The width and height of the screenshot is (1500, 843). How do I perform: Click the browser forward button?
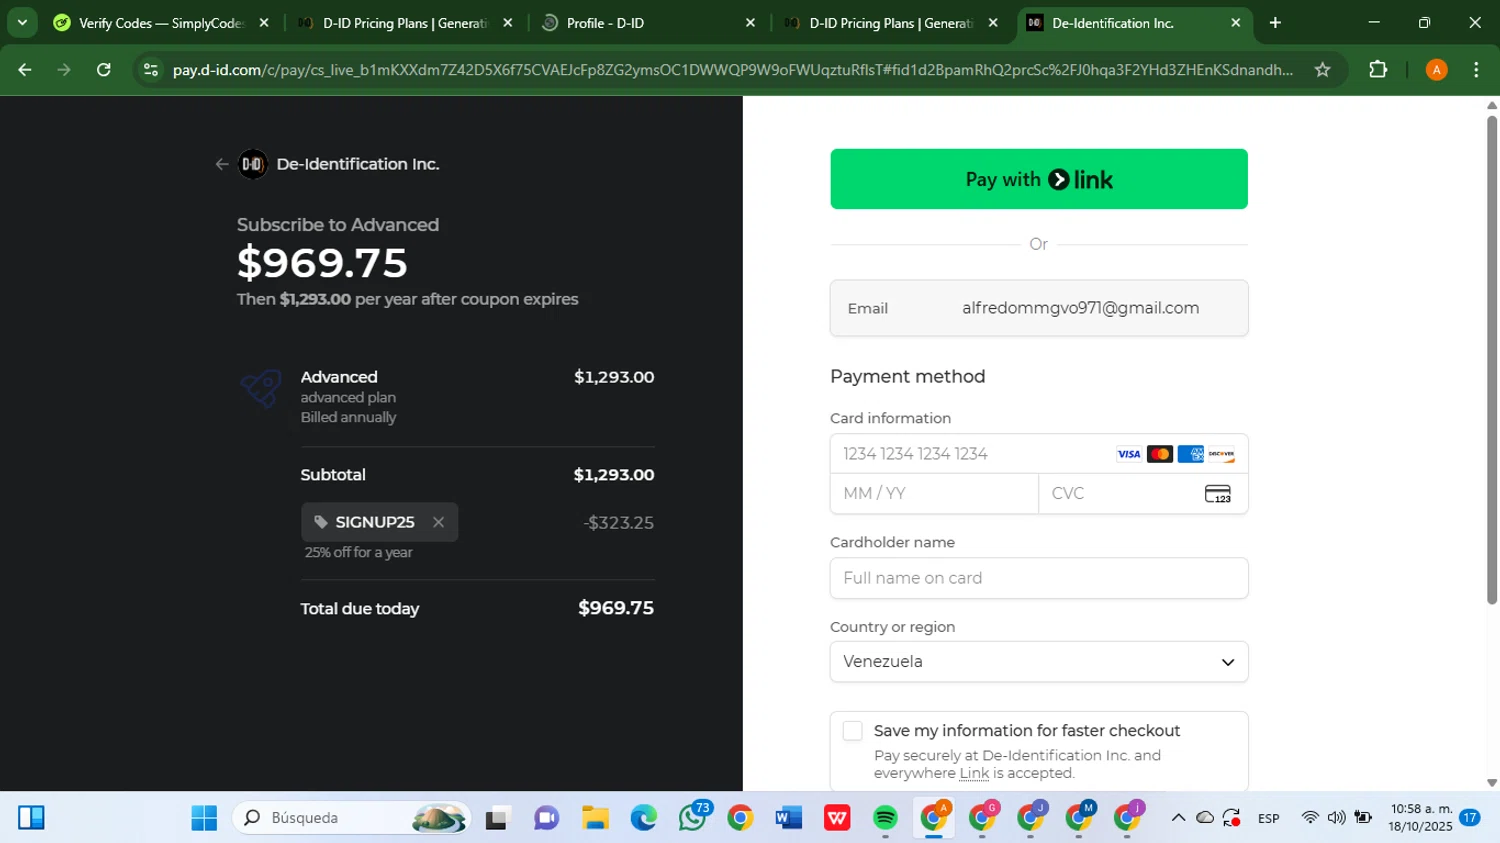pos(64,70)
